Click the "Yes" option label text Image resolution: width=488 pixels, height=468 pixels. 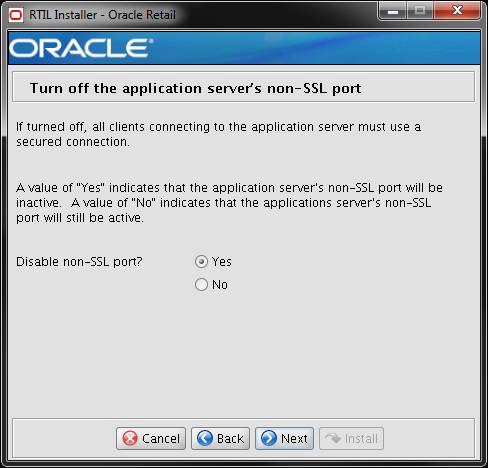[x=222, y=262]
